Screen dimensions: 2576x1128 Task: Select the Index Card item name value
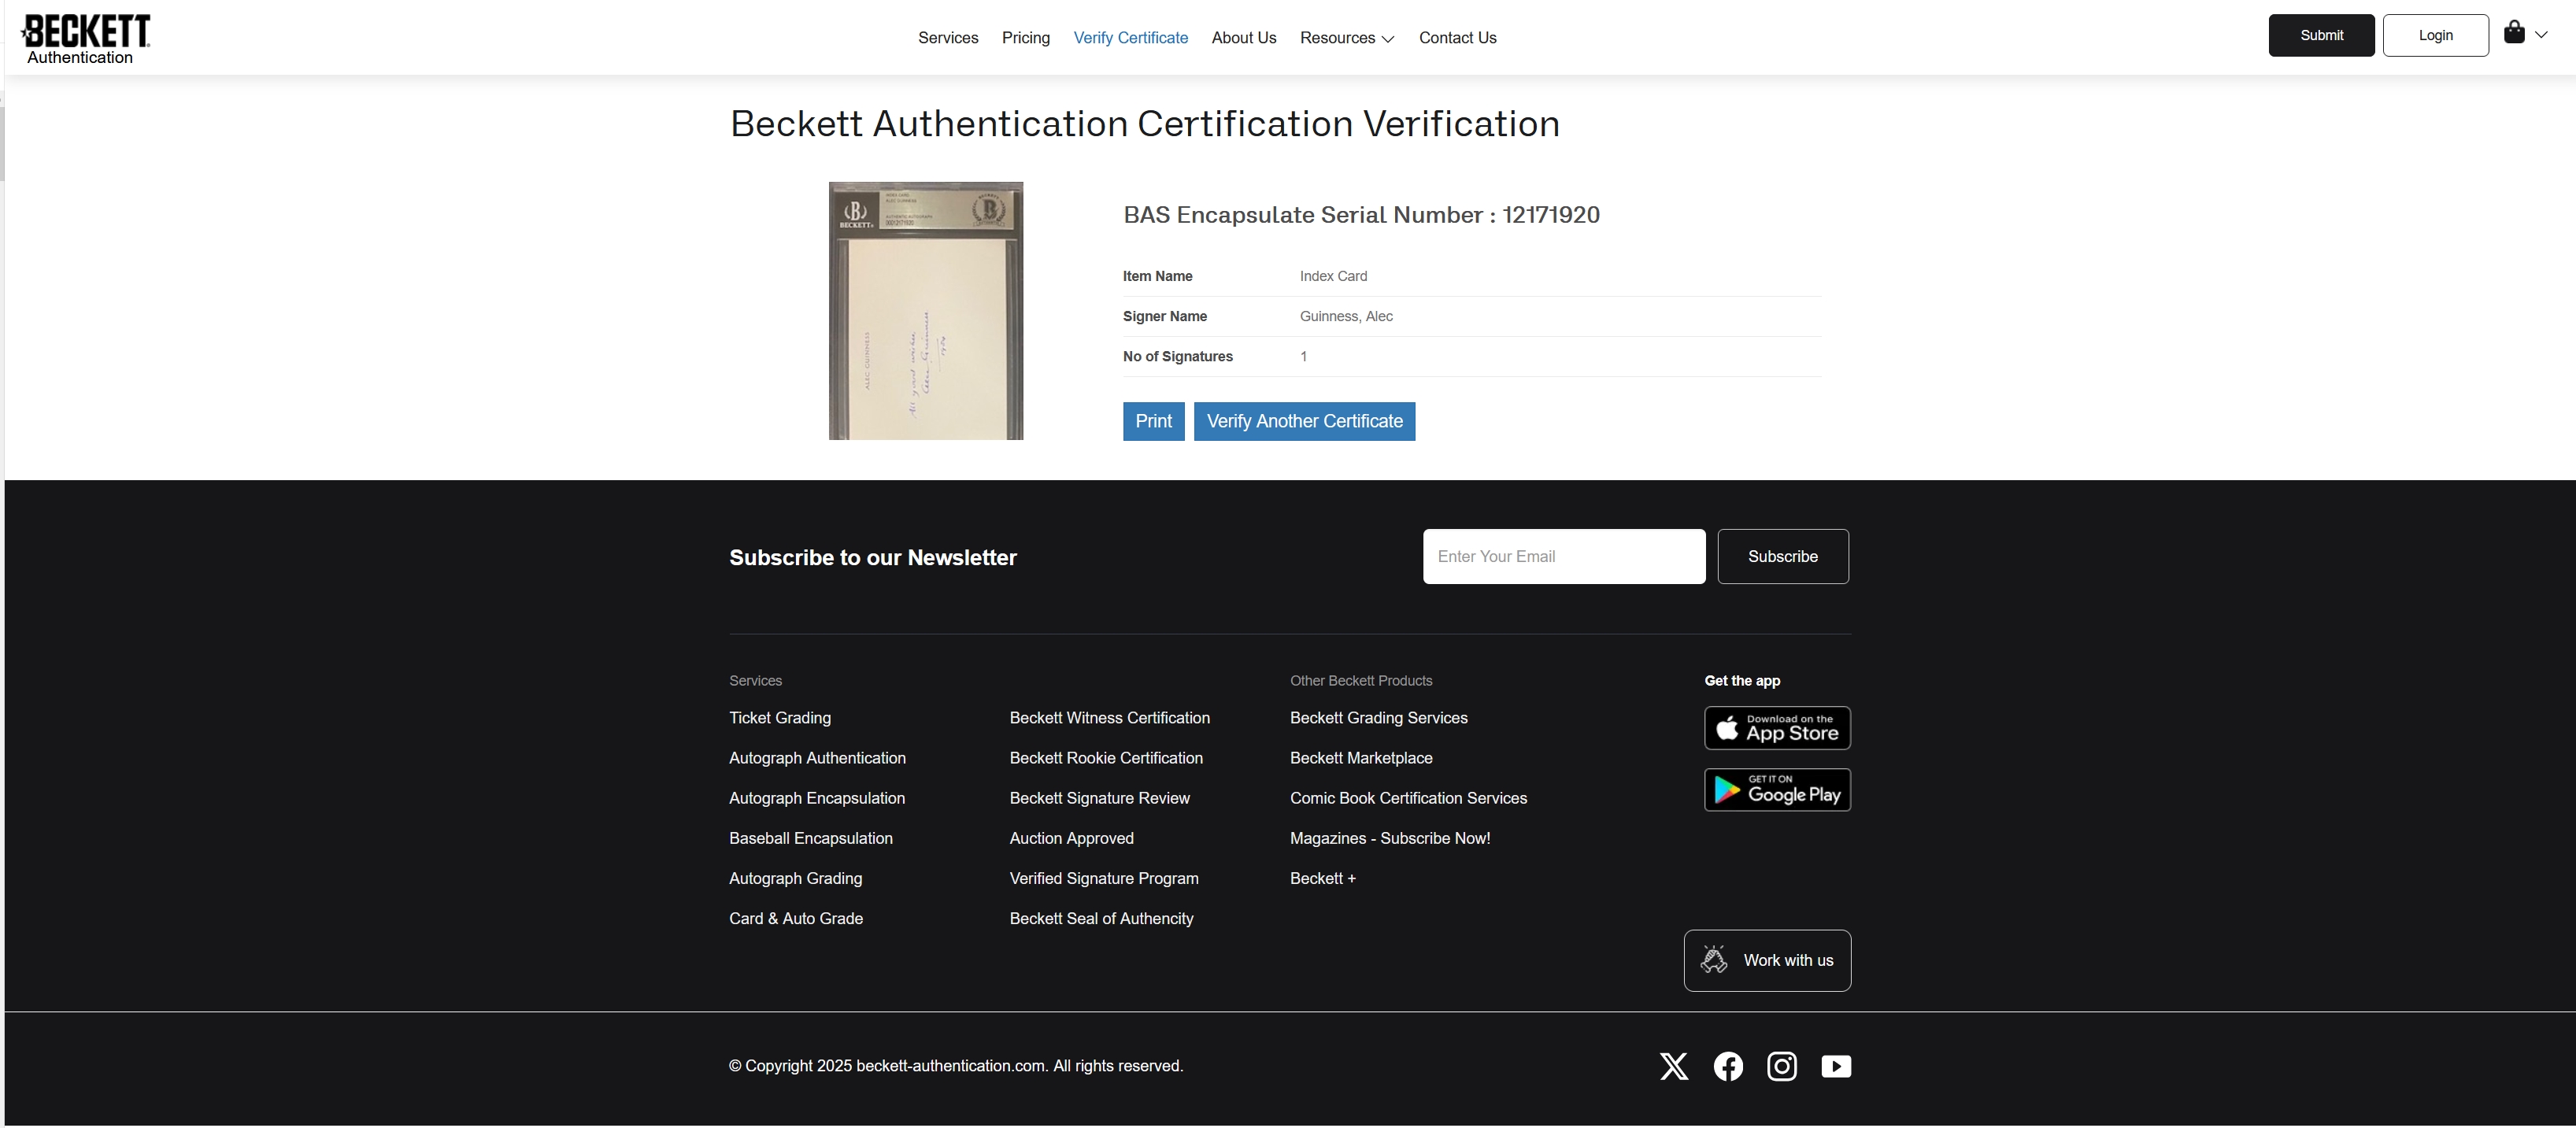click(x=1333, y=276)
